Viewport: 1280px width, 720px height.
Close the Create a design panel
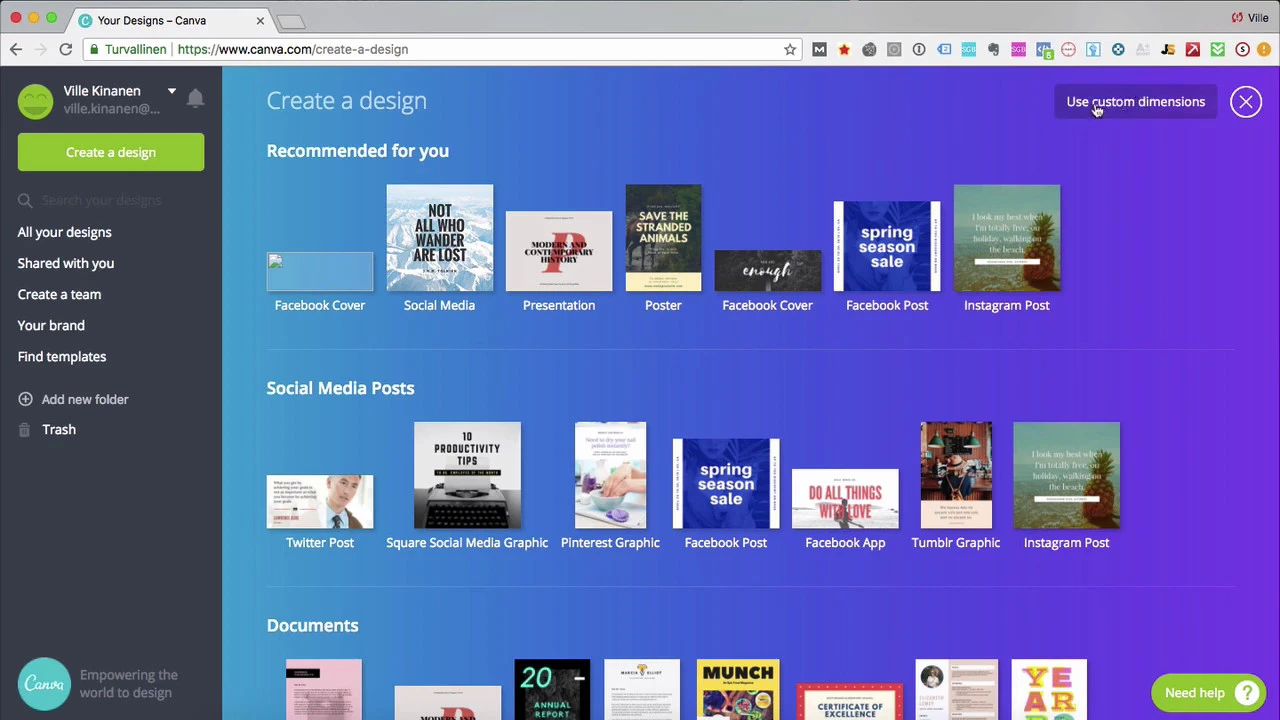(x=1246, y=101)
